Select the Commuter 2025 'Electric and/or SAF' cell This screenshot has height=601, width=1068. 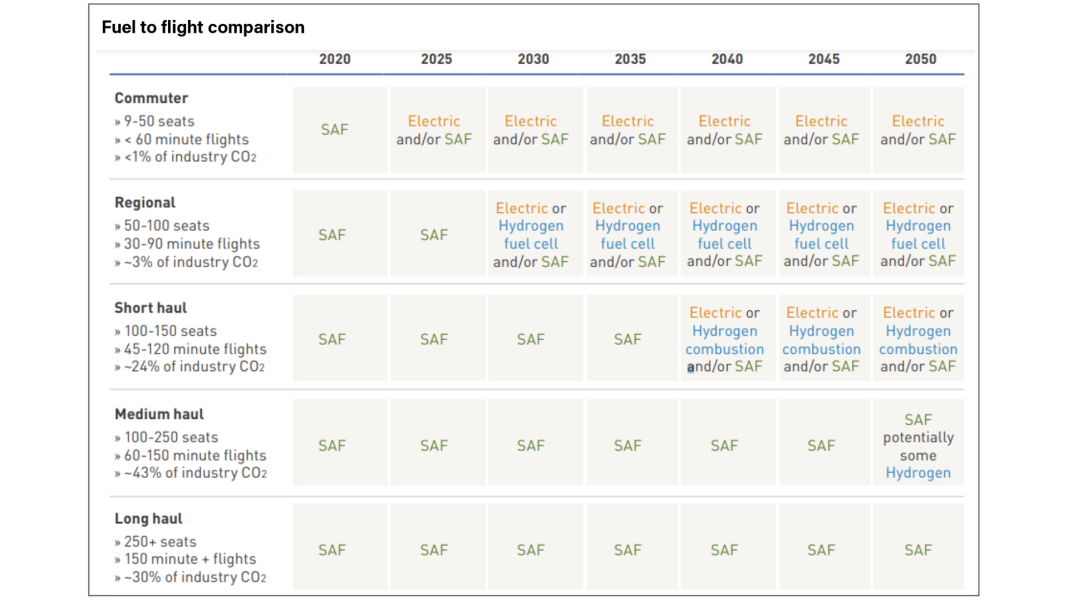(434, 130)
